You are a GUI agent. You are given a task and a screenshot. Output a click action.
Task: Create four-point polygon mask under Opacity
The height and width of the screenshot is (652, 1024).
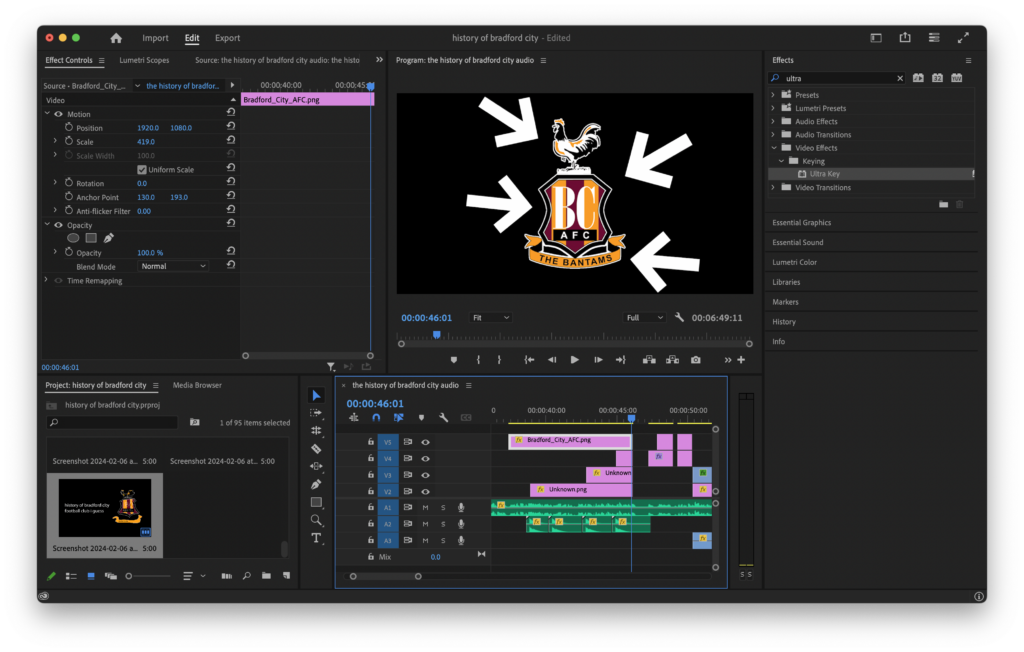(x=91, y=238)
